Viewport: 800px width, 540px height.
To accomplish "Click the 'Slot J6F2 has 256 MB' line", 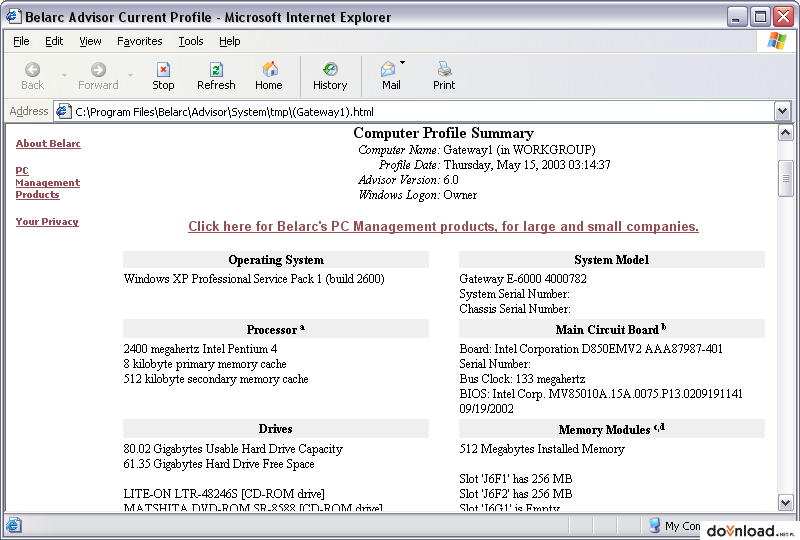I will point(516,494).
